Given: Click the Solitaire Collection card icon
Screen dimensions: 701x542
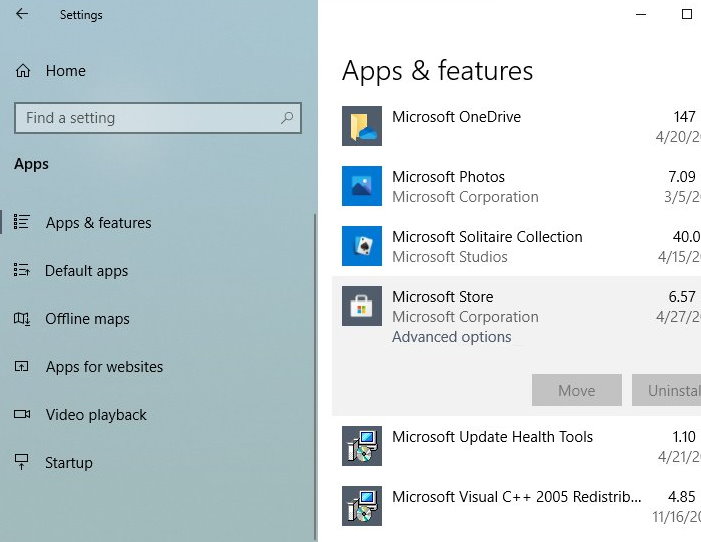Looking at the screenshot, I should [362, 246].
